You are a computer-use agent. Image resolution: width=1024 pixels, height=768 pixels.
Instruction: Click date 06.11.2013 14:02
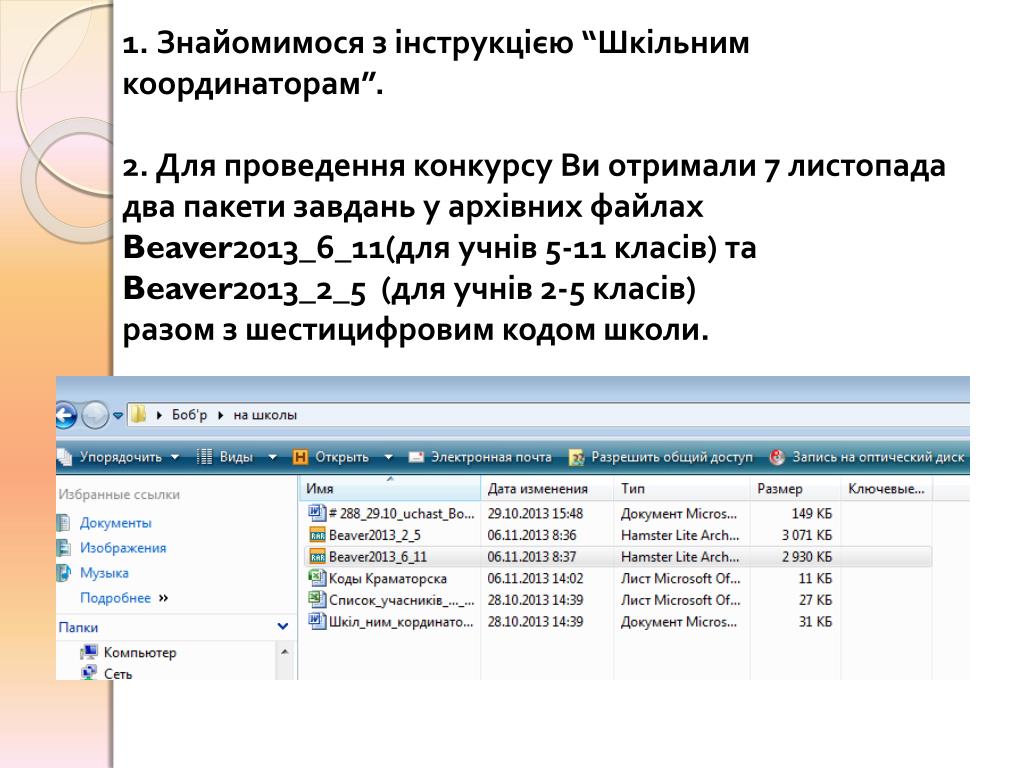click(x=535, y=579)
